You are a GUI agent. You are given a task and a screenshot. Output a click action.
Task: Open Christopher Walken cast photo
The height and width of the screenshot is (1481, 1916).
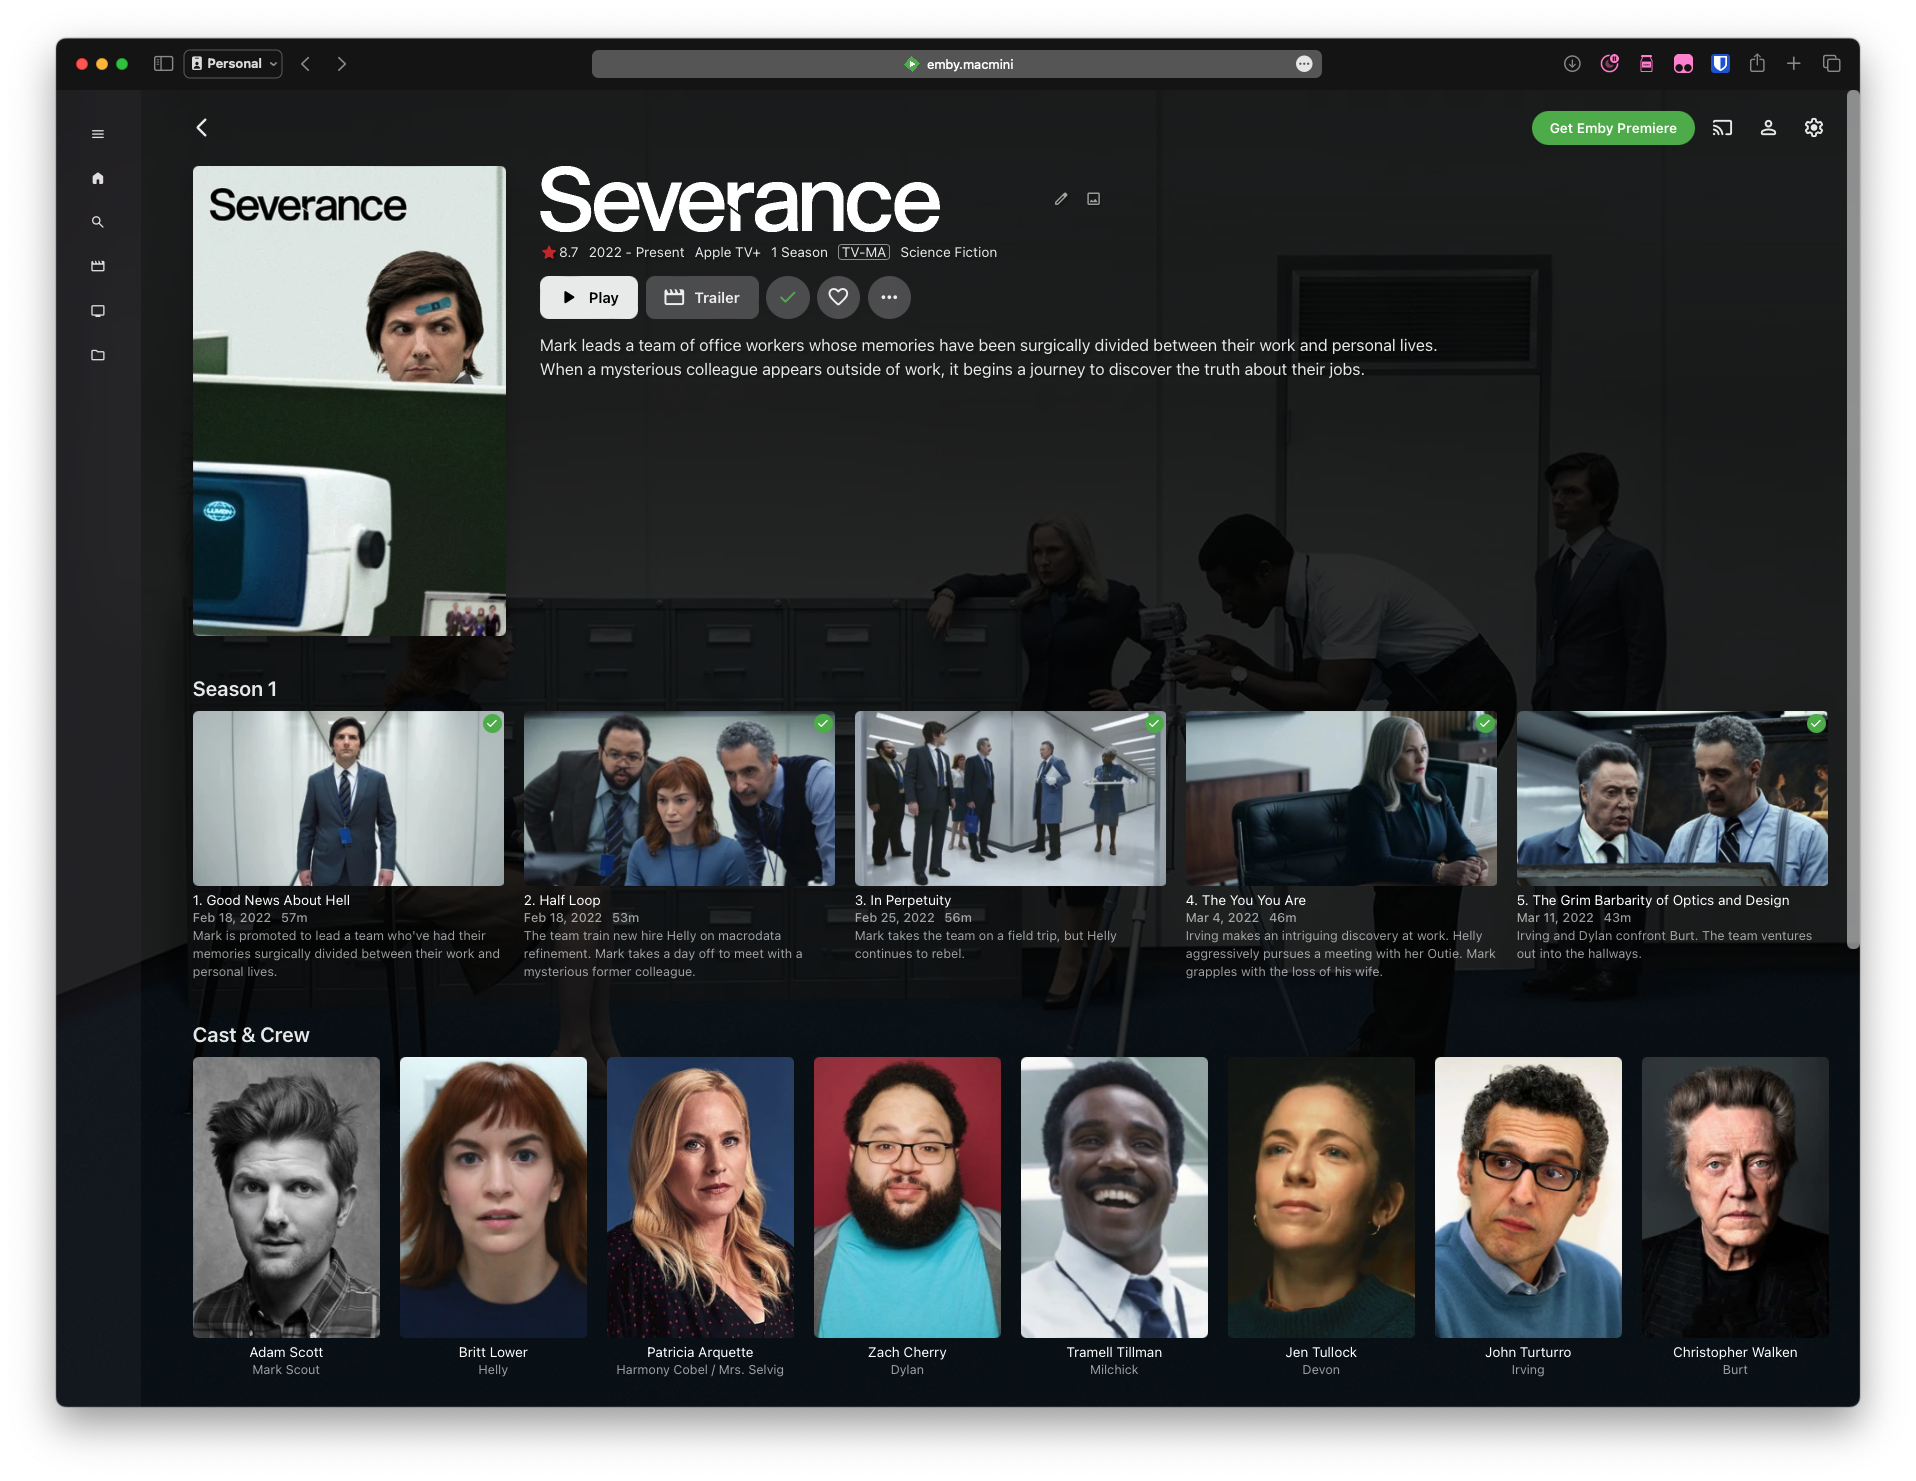pyautogui.click(x=1735, y=1197)
